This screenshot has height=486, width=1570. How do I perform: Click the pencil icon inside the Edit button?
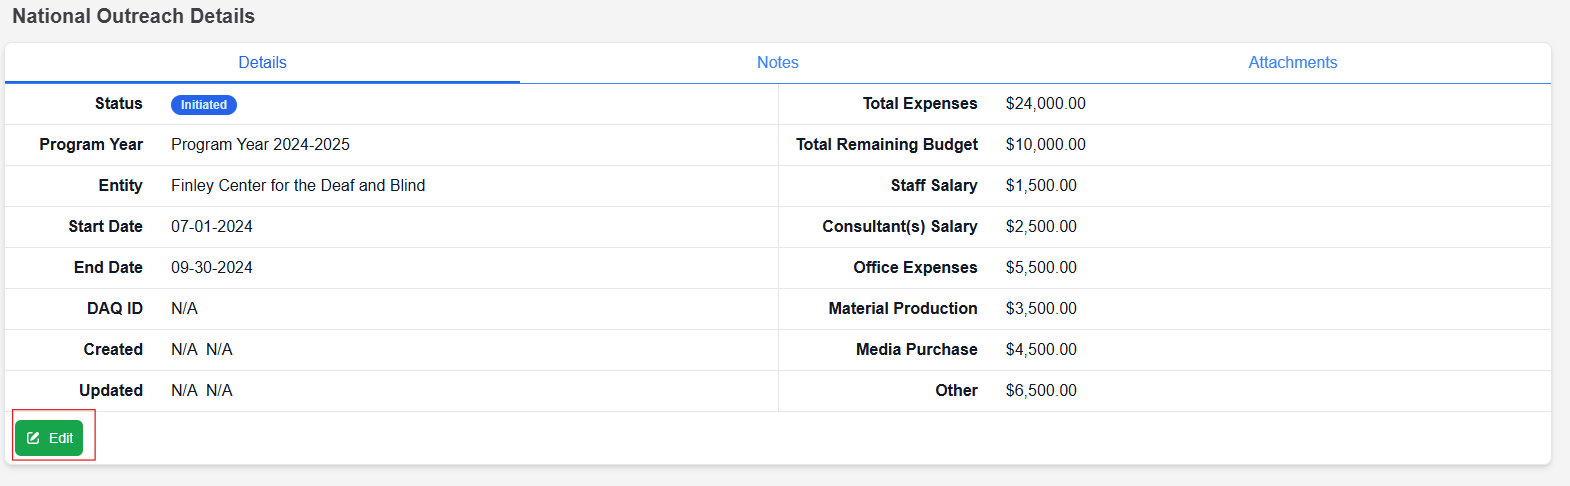click(x=33, y=438)
